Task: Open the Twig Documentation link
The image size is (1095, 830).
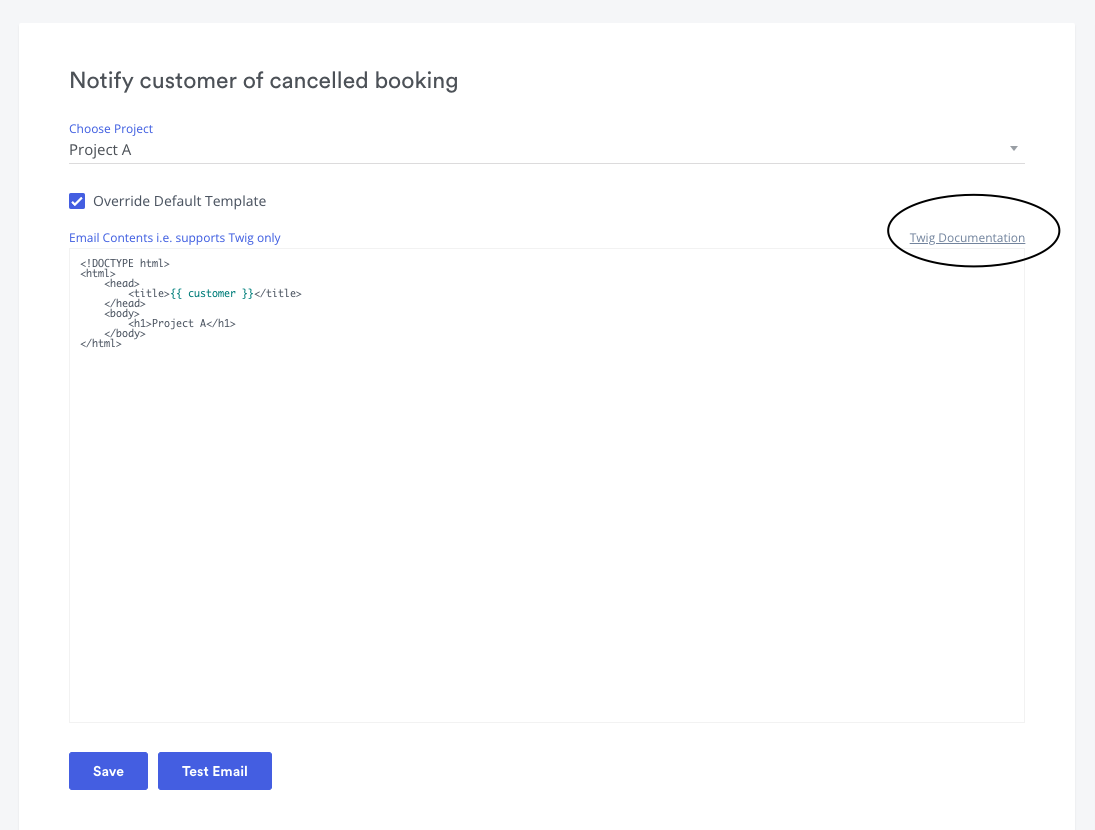Action: (967, 237)
